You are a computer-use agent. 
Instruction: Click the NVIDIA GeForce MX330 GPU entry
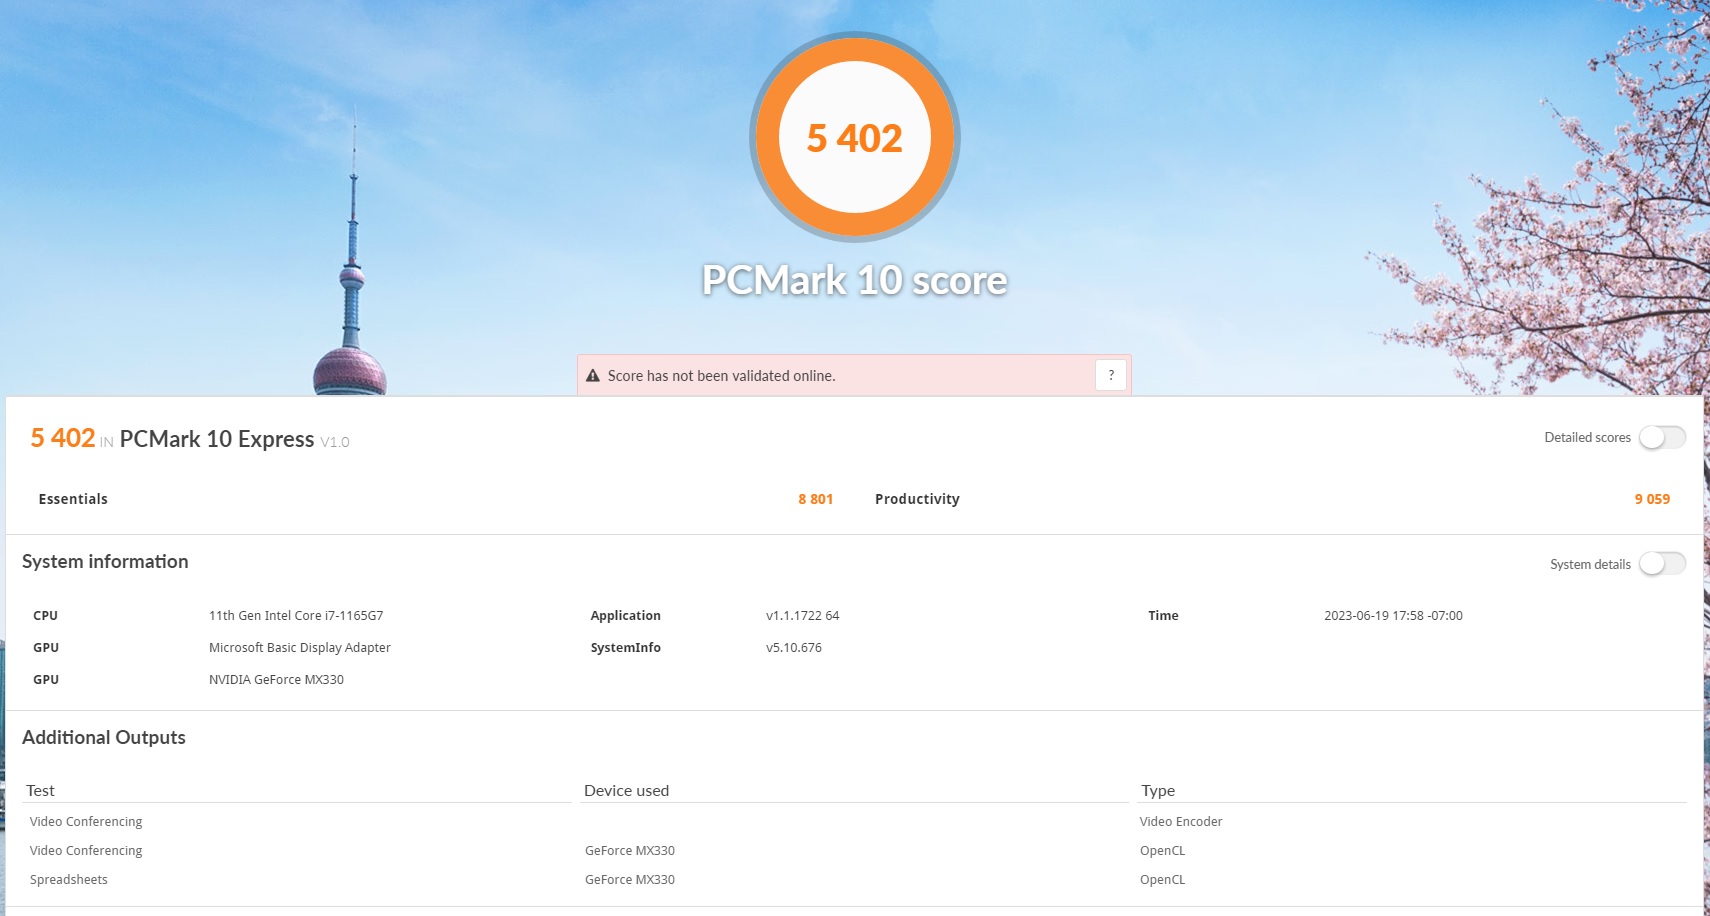(x=276, y=679)
